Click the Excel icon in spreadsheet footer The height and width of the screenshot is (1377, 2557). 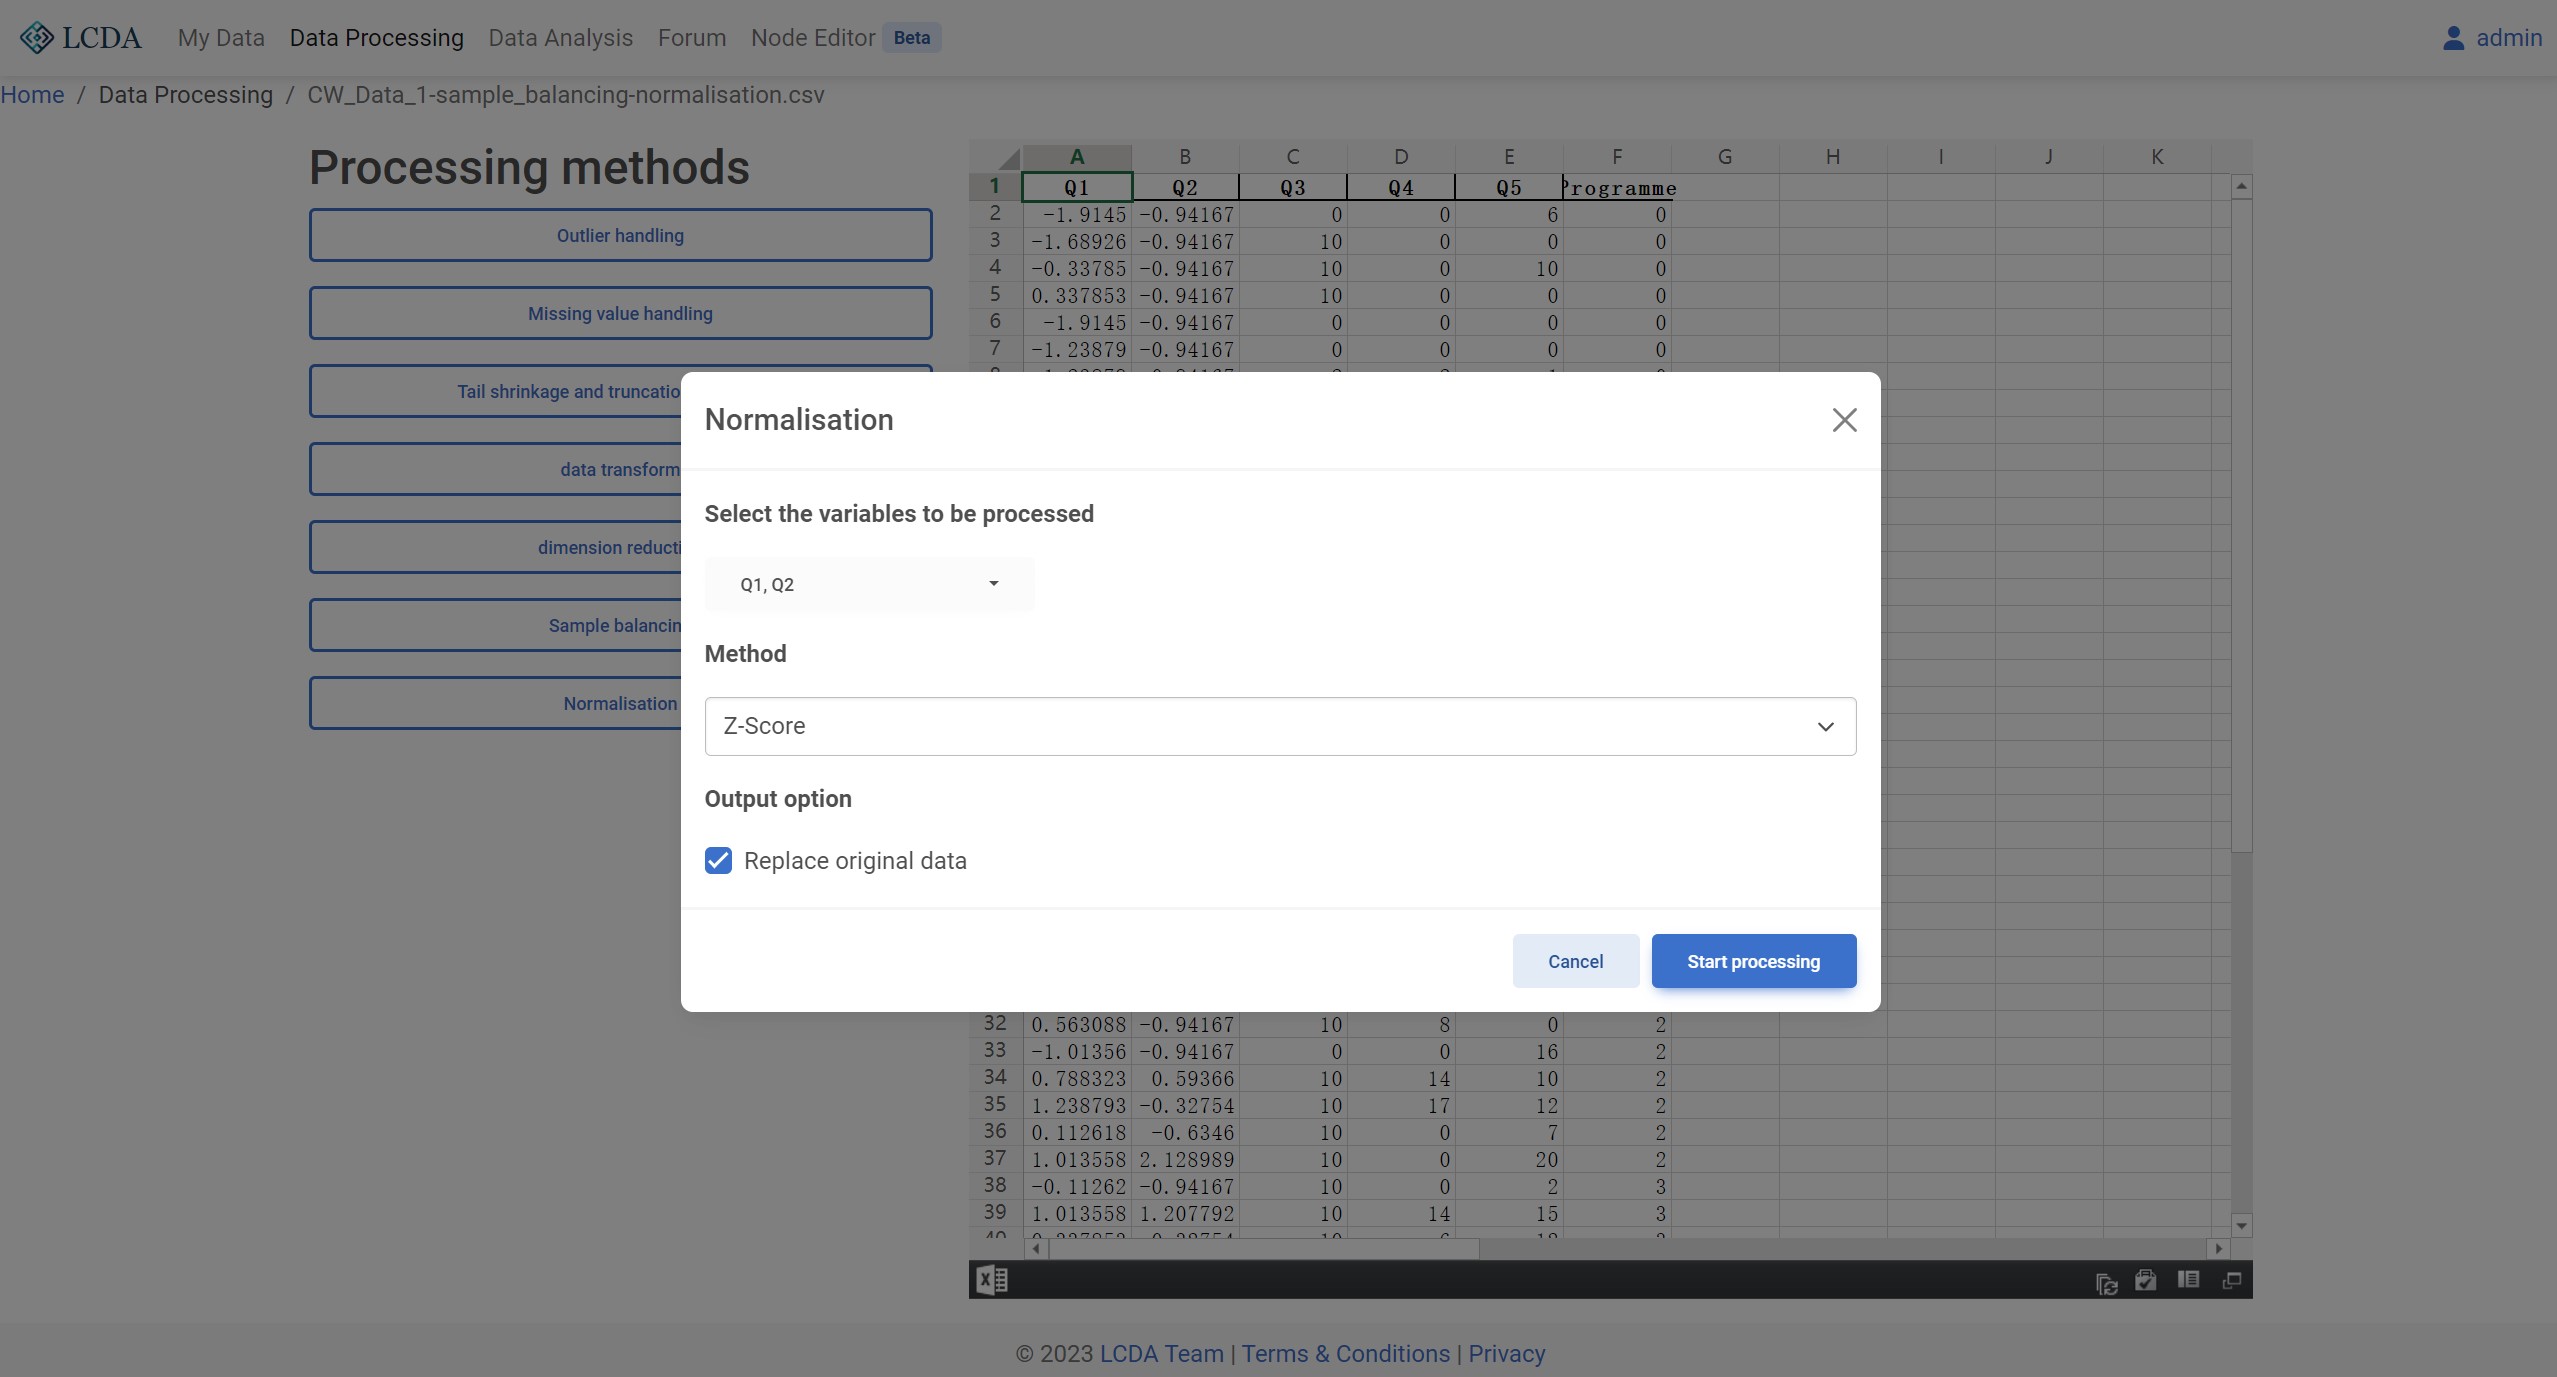click(991, 1280)
